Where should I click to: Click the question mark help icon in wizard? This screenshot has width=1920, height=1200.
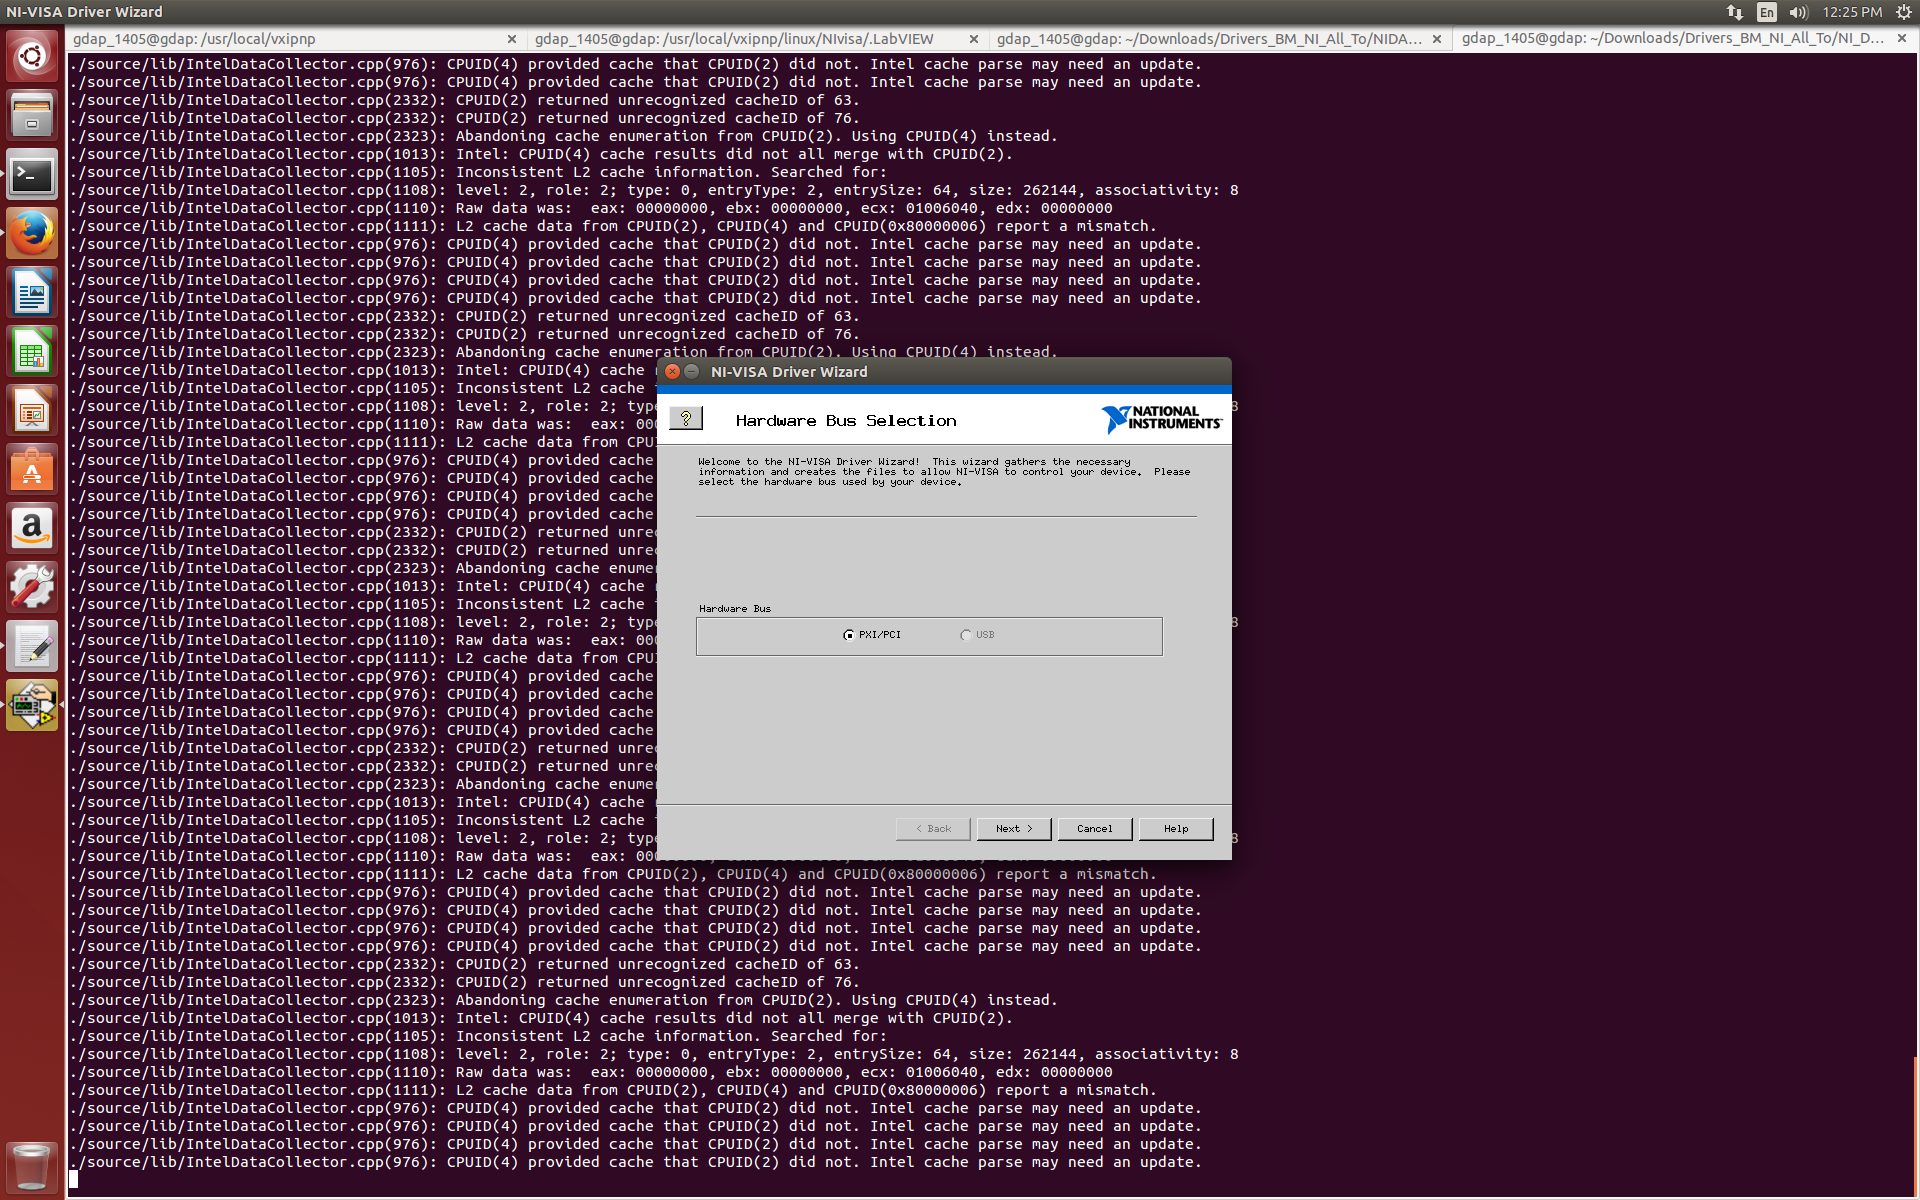pos(686,419)
